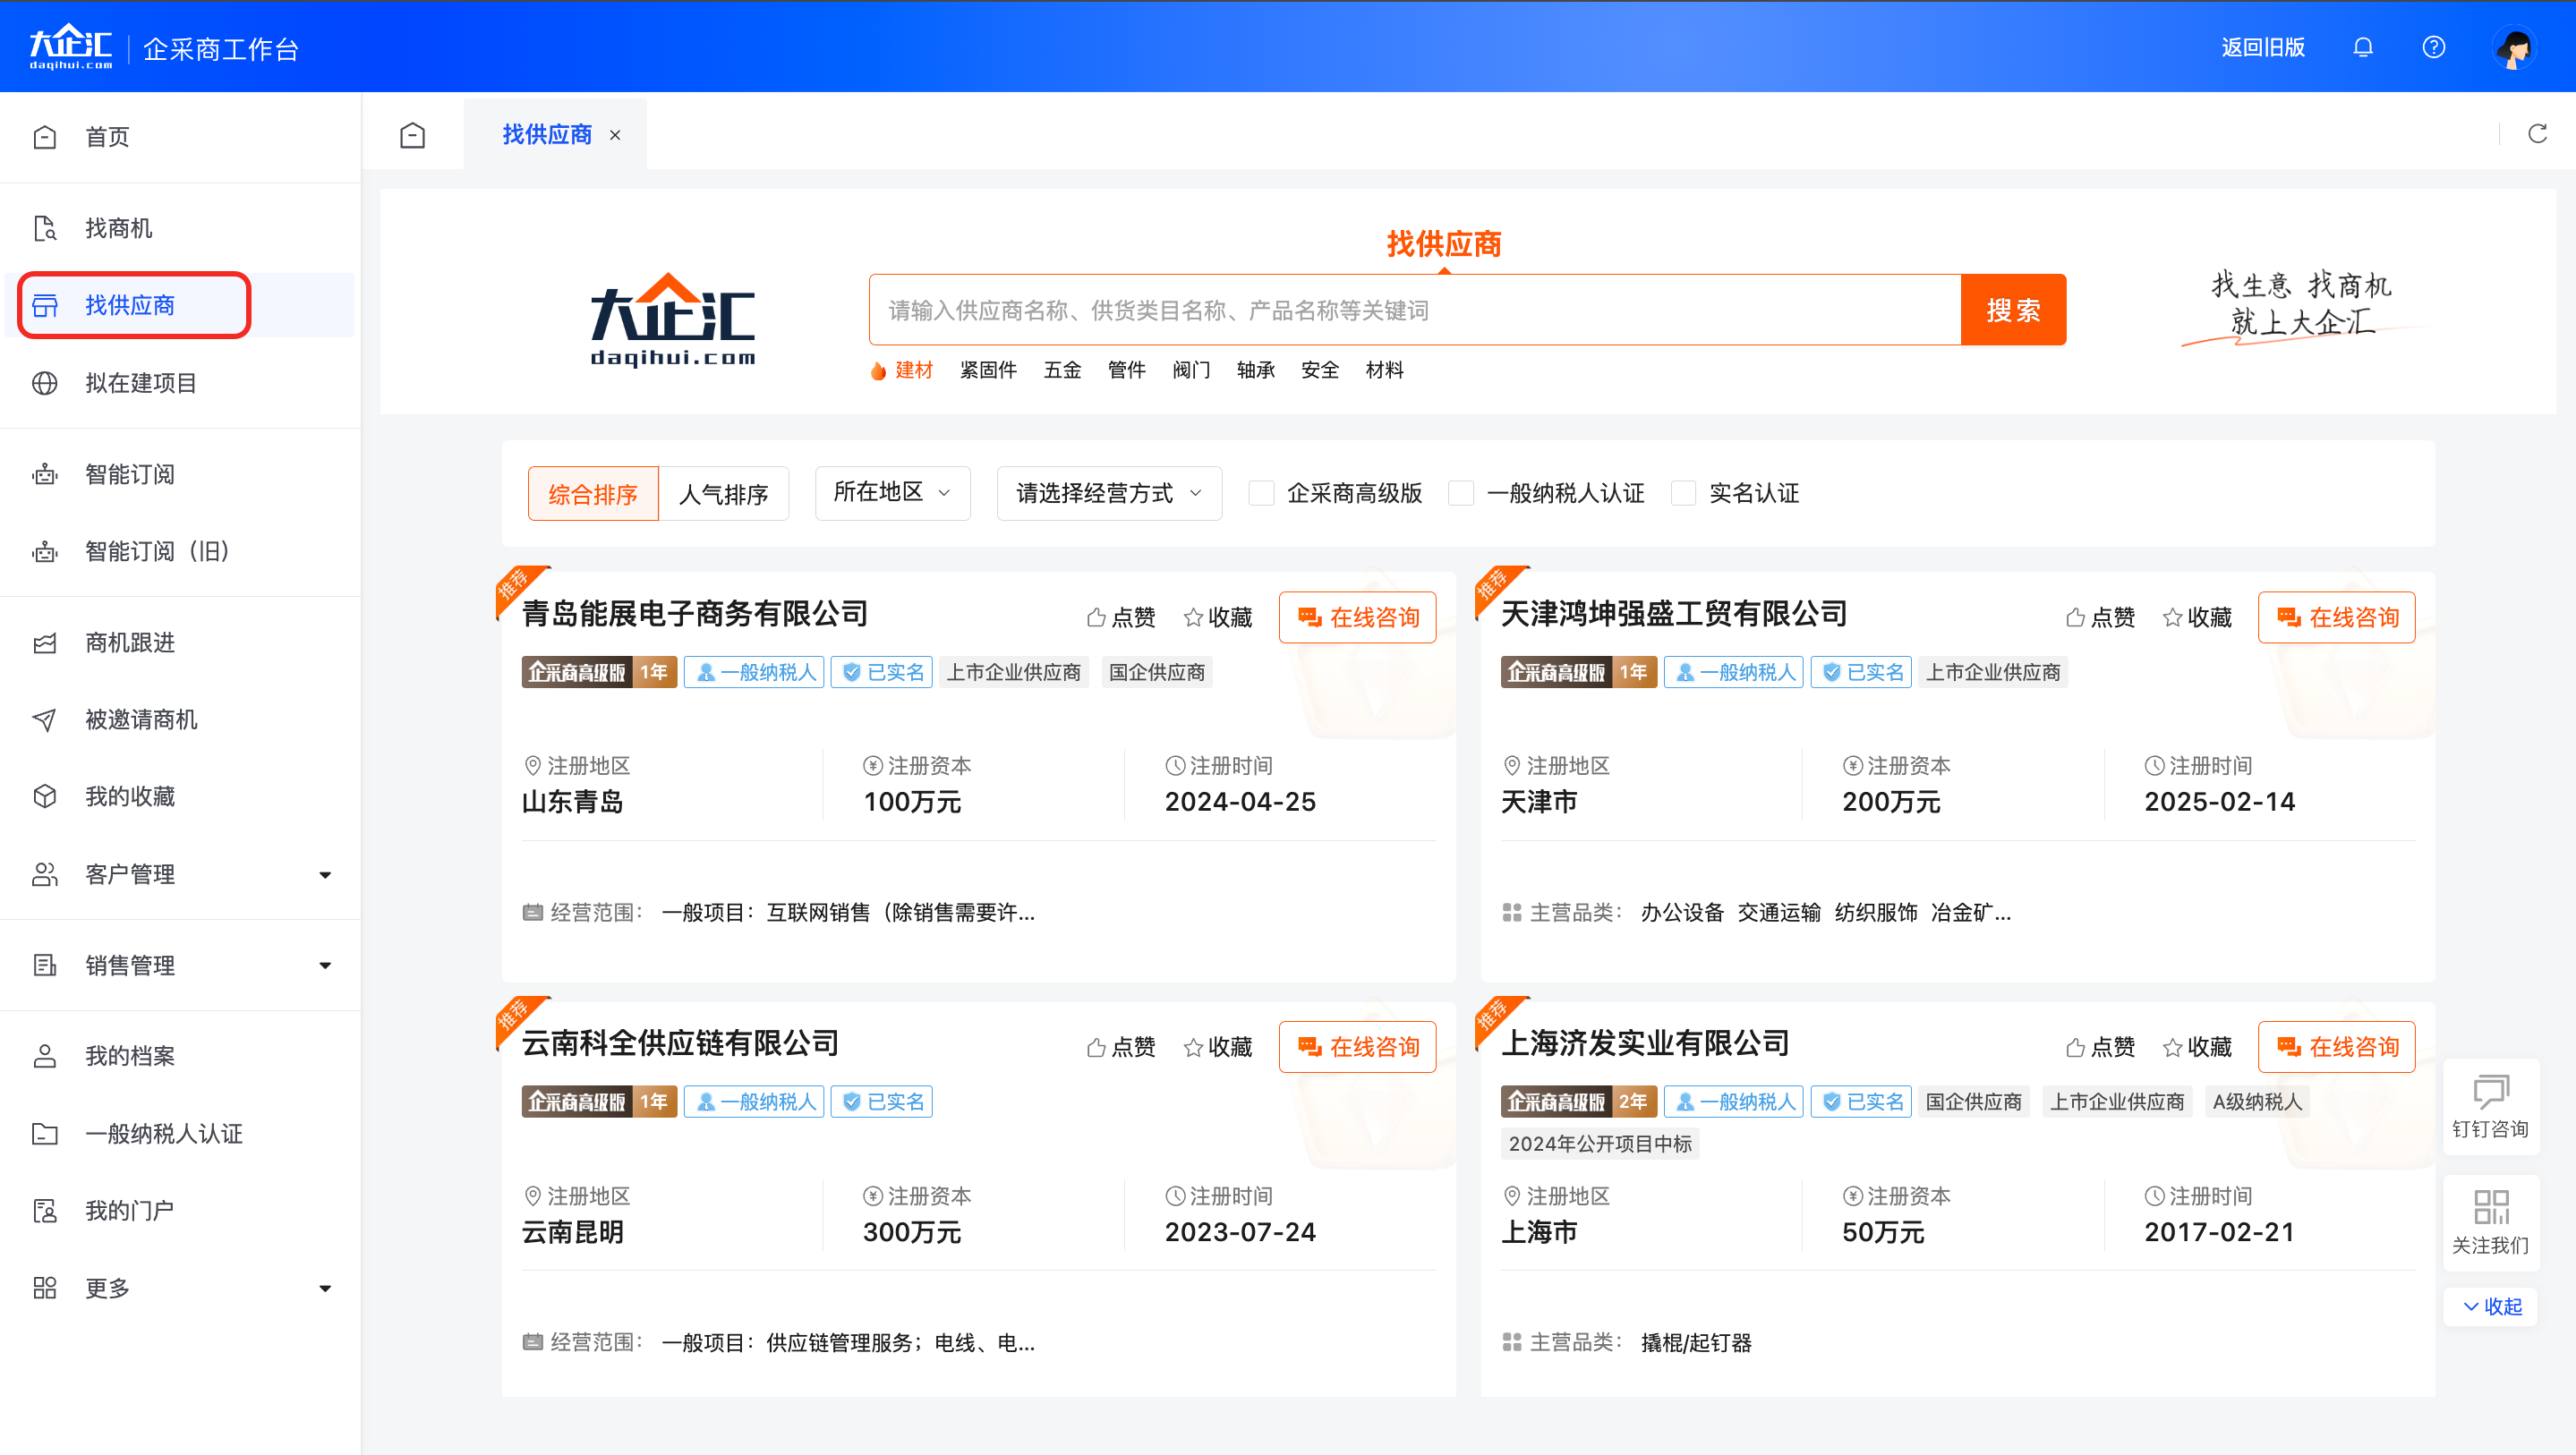
Task: Click the 建材 hot keyword
Action: pyautogui.click(x=913, y=370)
